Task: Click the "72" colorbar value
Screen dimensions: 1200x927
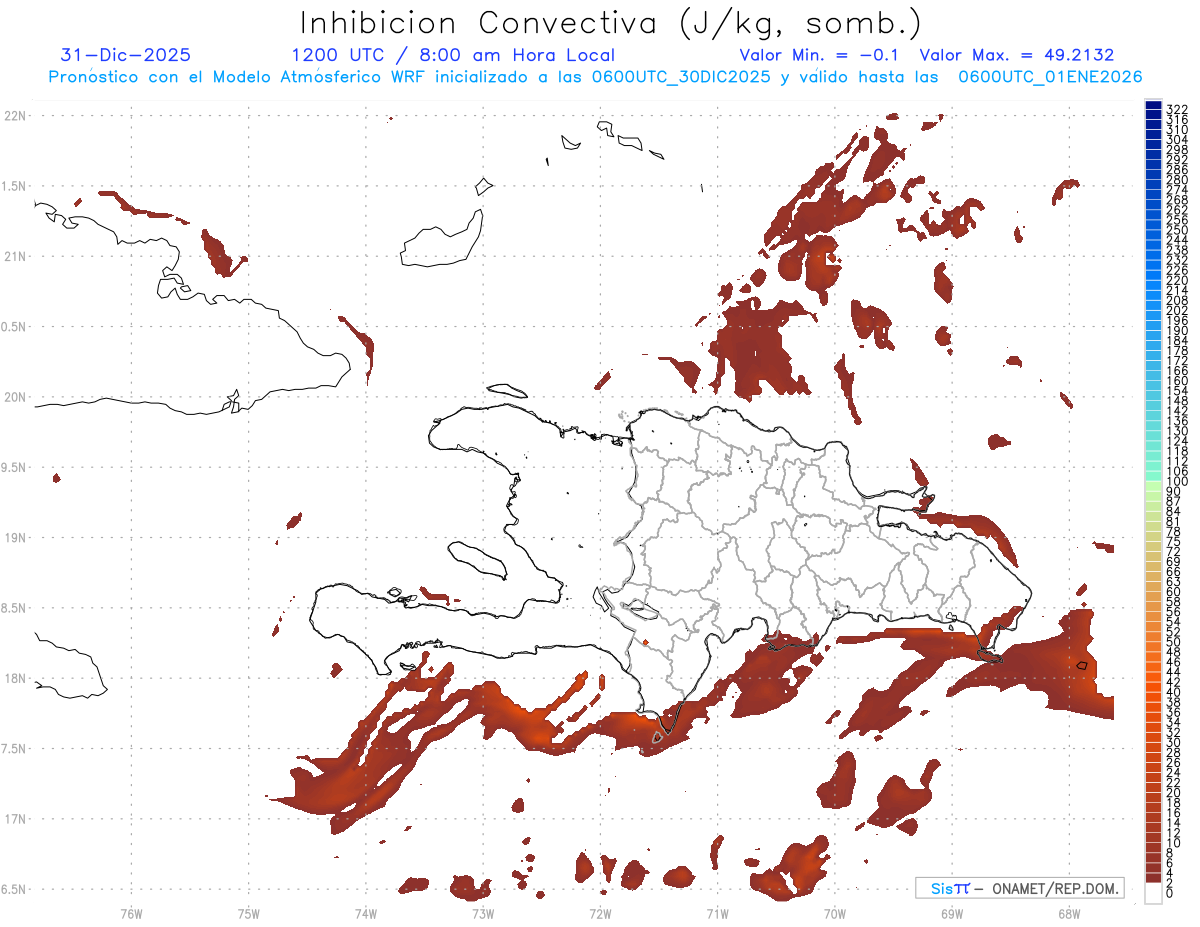Action: (1173, 551)
